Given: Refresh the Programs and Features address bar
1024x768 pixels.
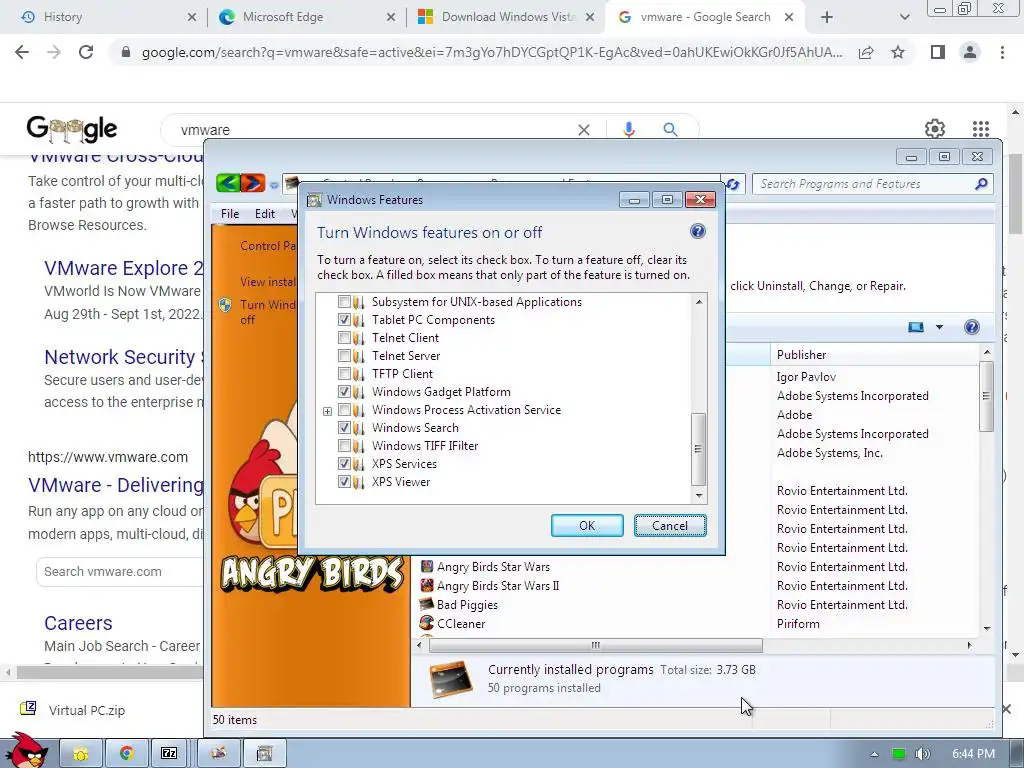Looking at the screenshot, I should click(733, 184).
